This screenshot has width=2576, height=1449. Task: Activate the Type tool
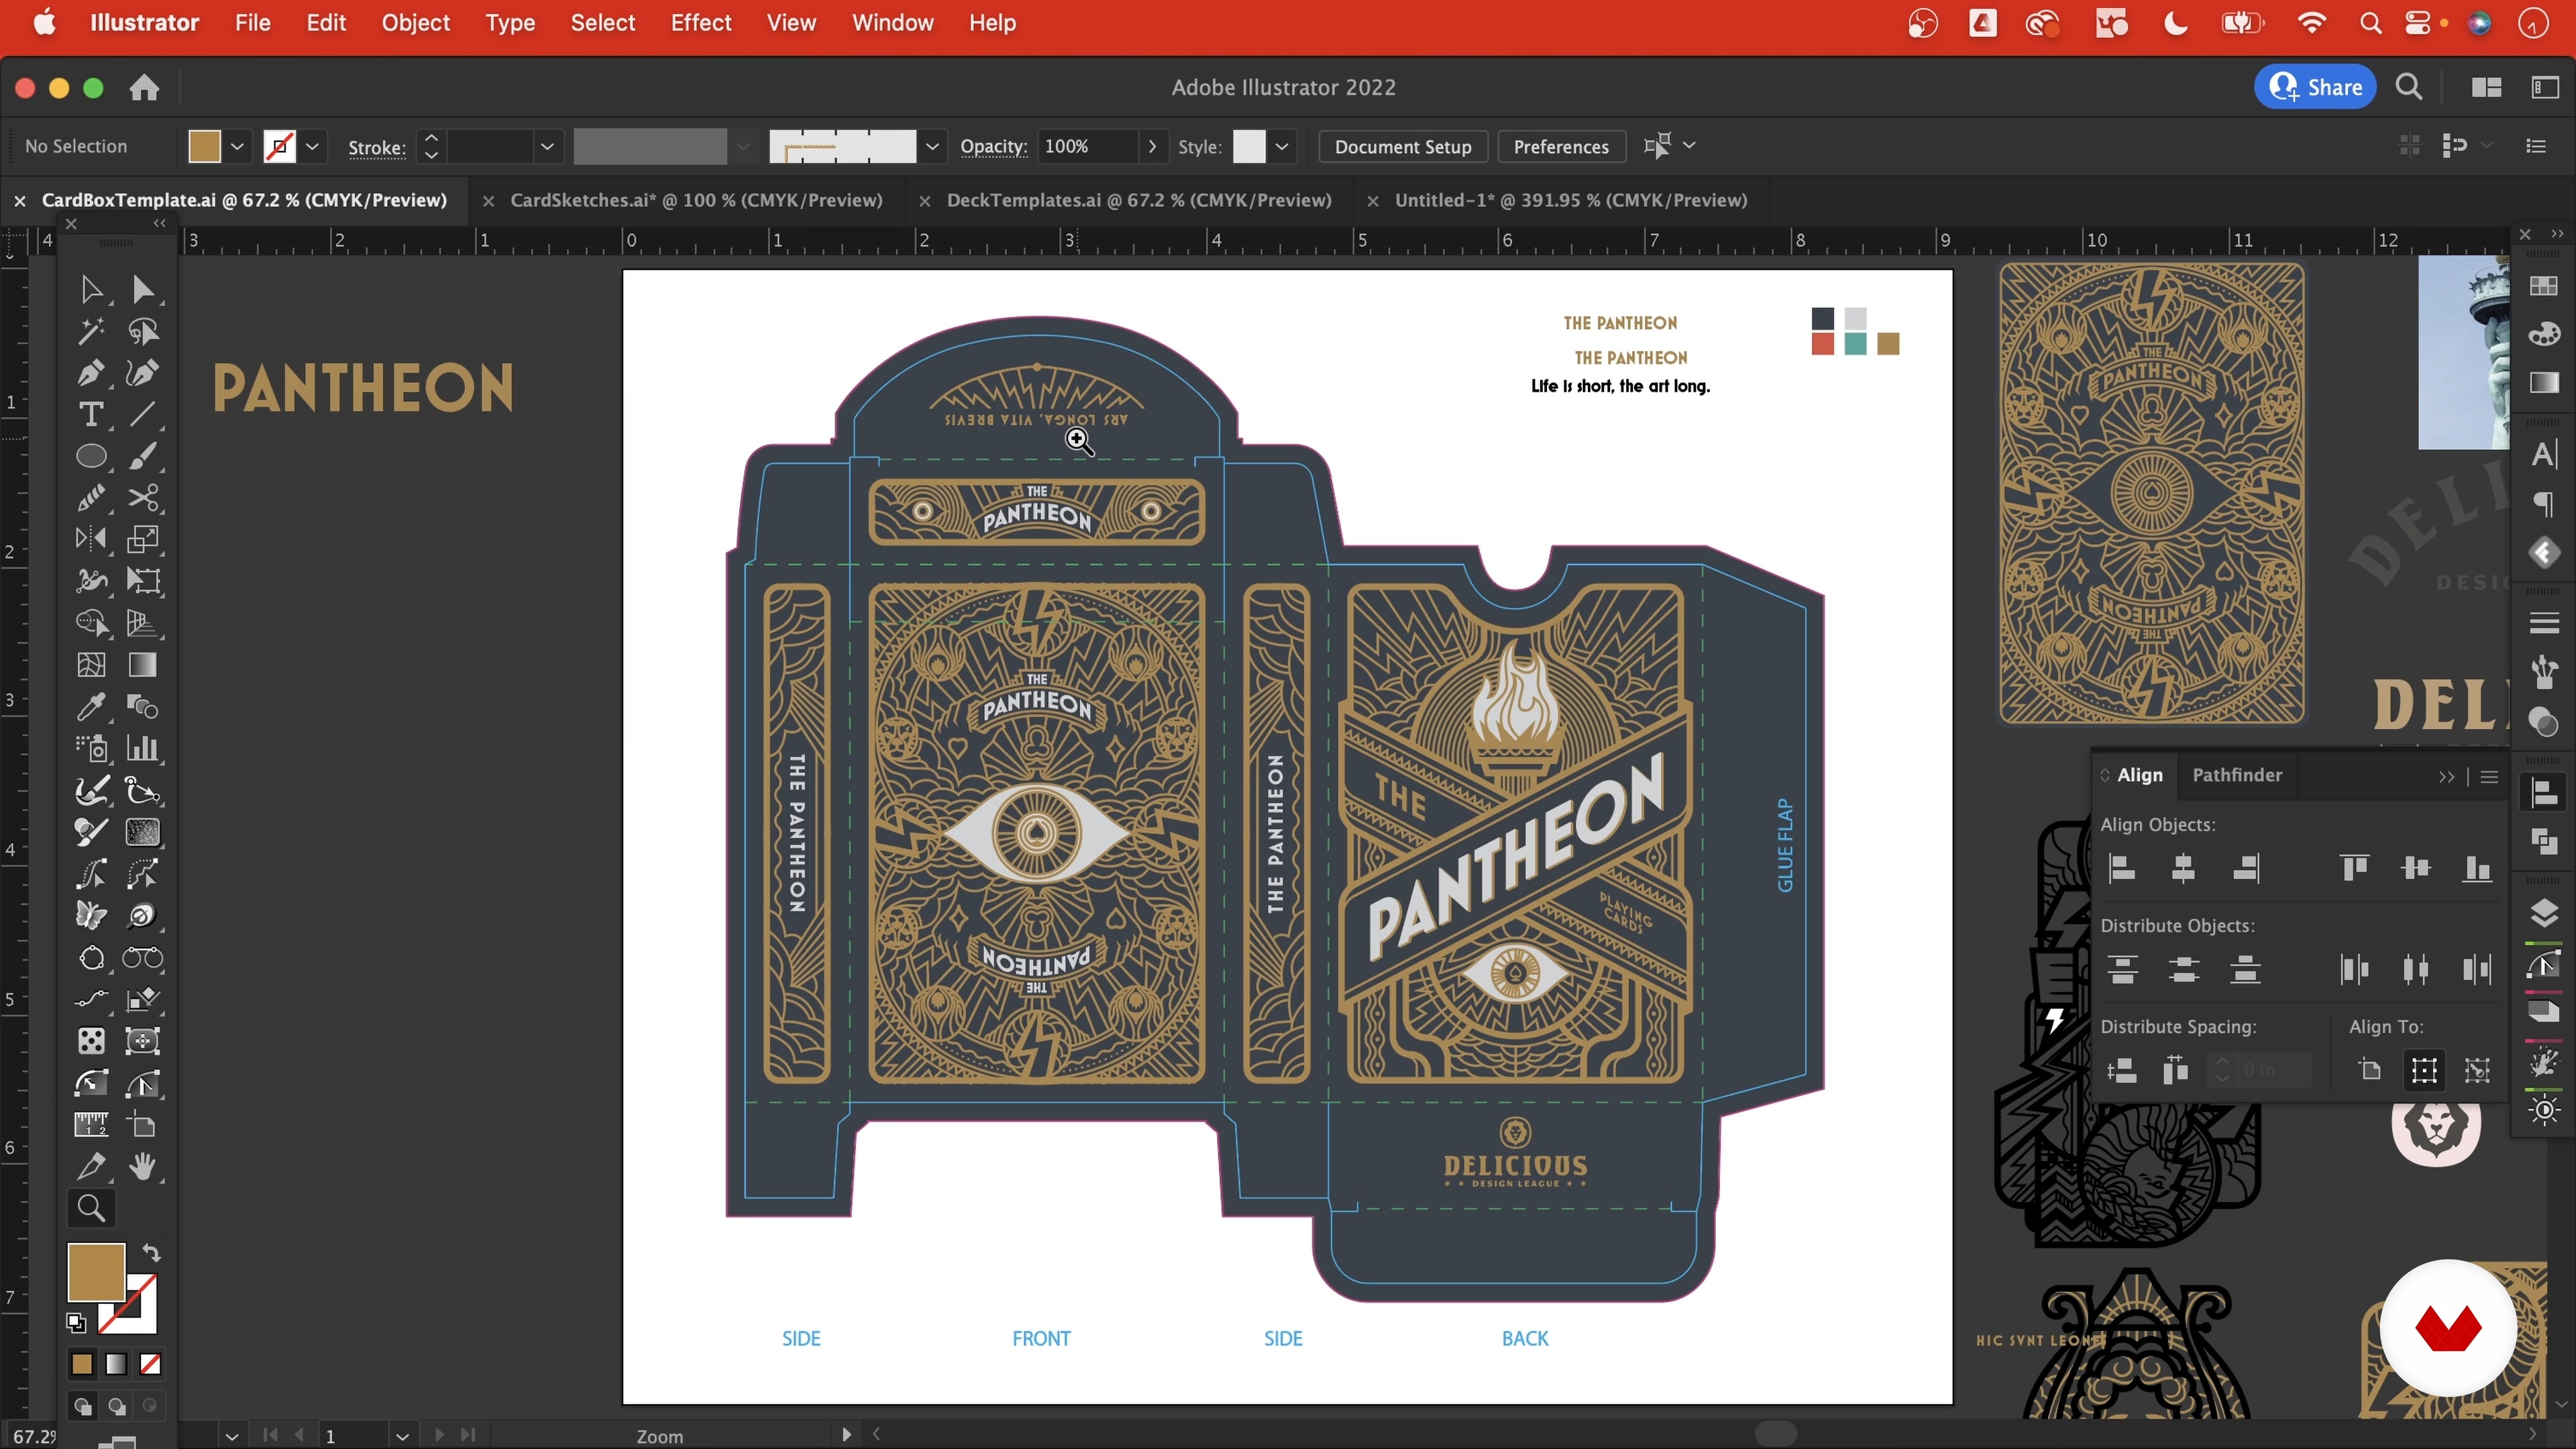click(x=91, y=414)
